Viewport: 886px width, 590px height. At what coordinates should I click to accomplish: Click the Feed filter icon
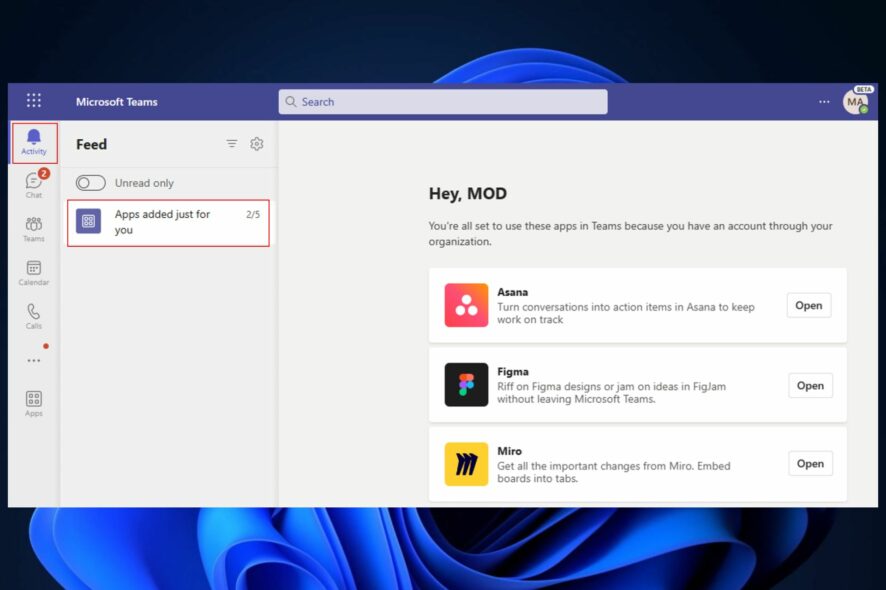point(232,144)
